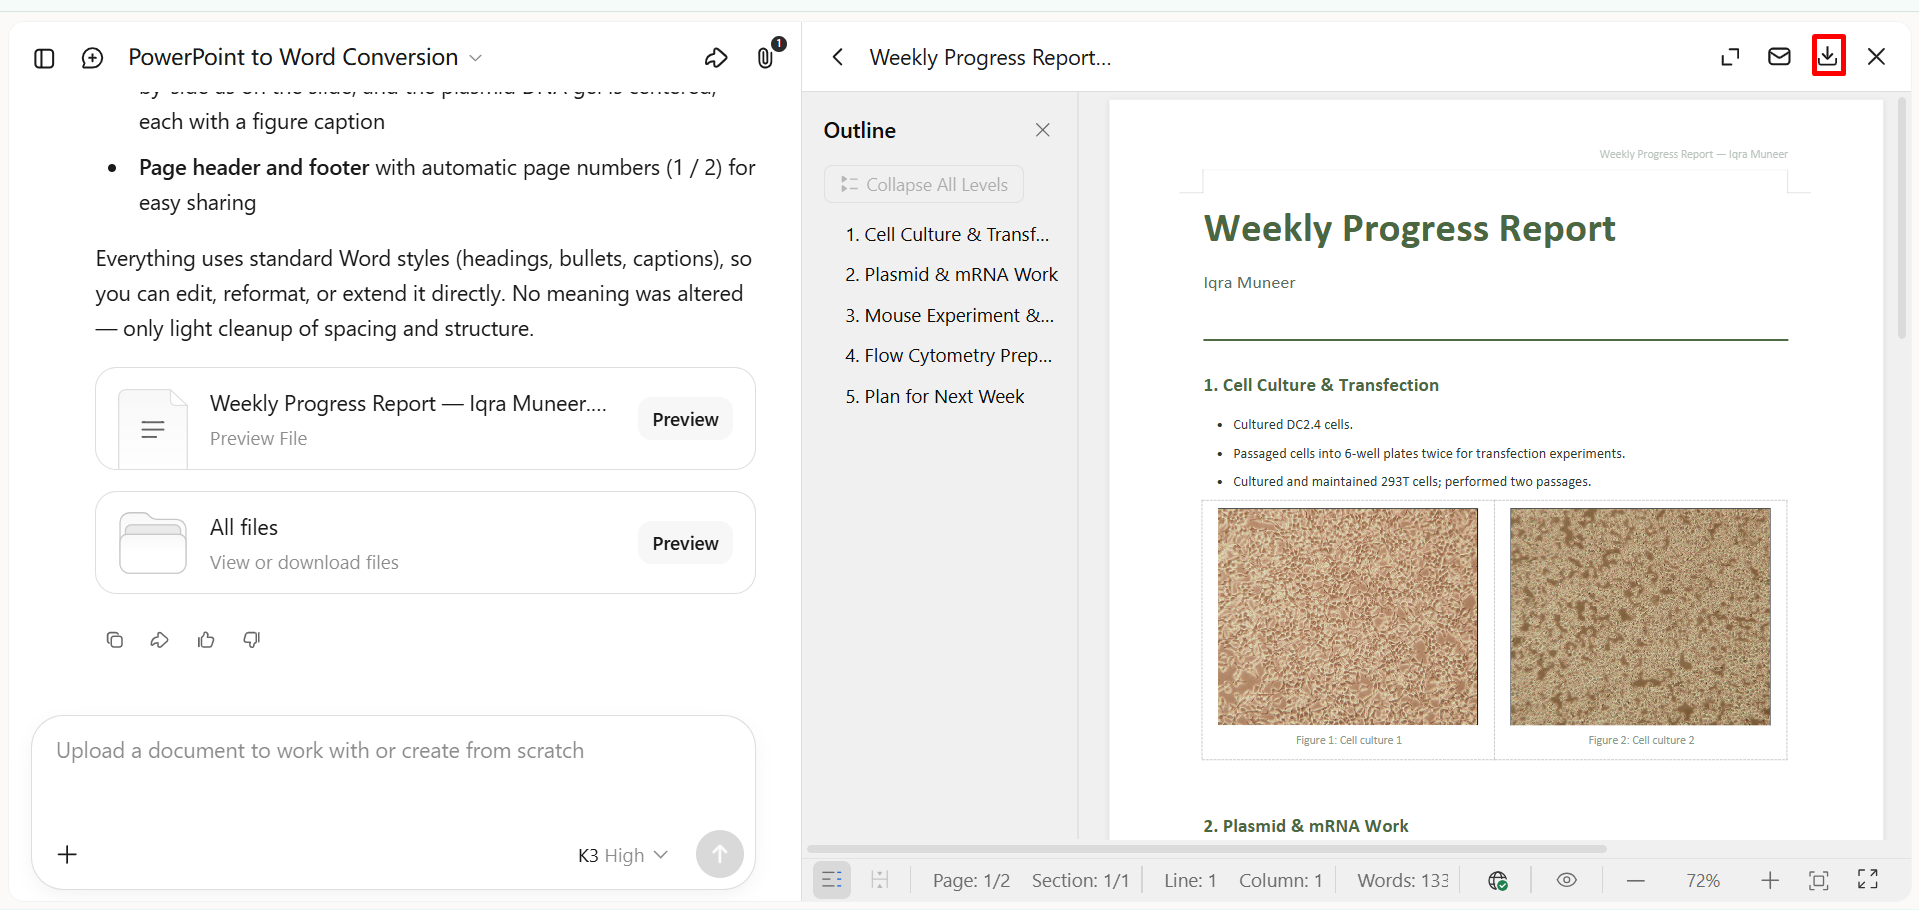Click the document vertical scrollbar
This screenshot has height=910, width=1919.
point(1902,218)
